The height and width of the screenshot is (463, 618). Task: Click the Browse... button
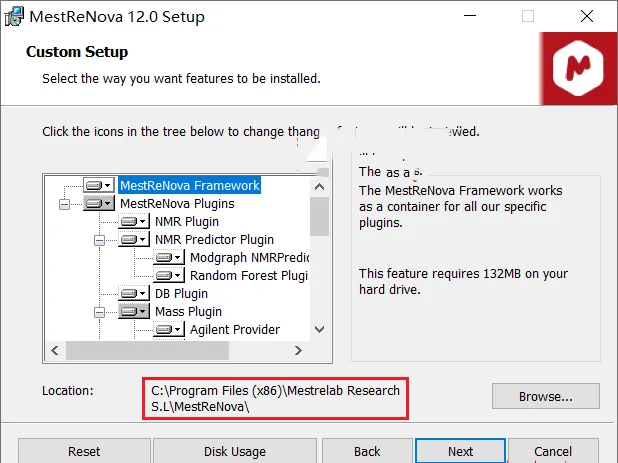[x=546, y=396]
